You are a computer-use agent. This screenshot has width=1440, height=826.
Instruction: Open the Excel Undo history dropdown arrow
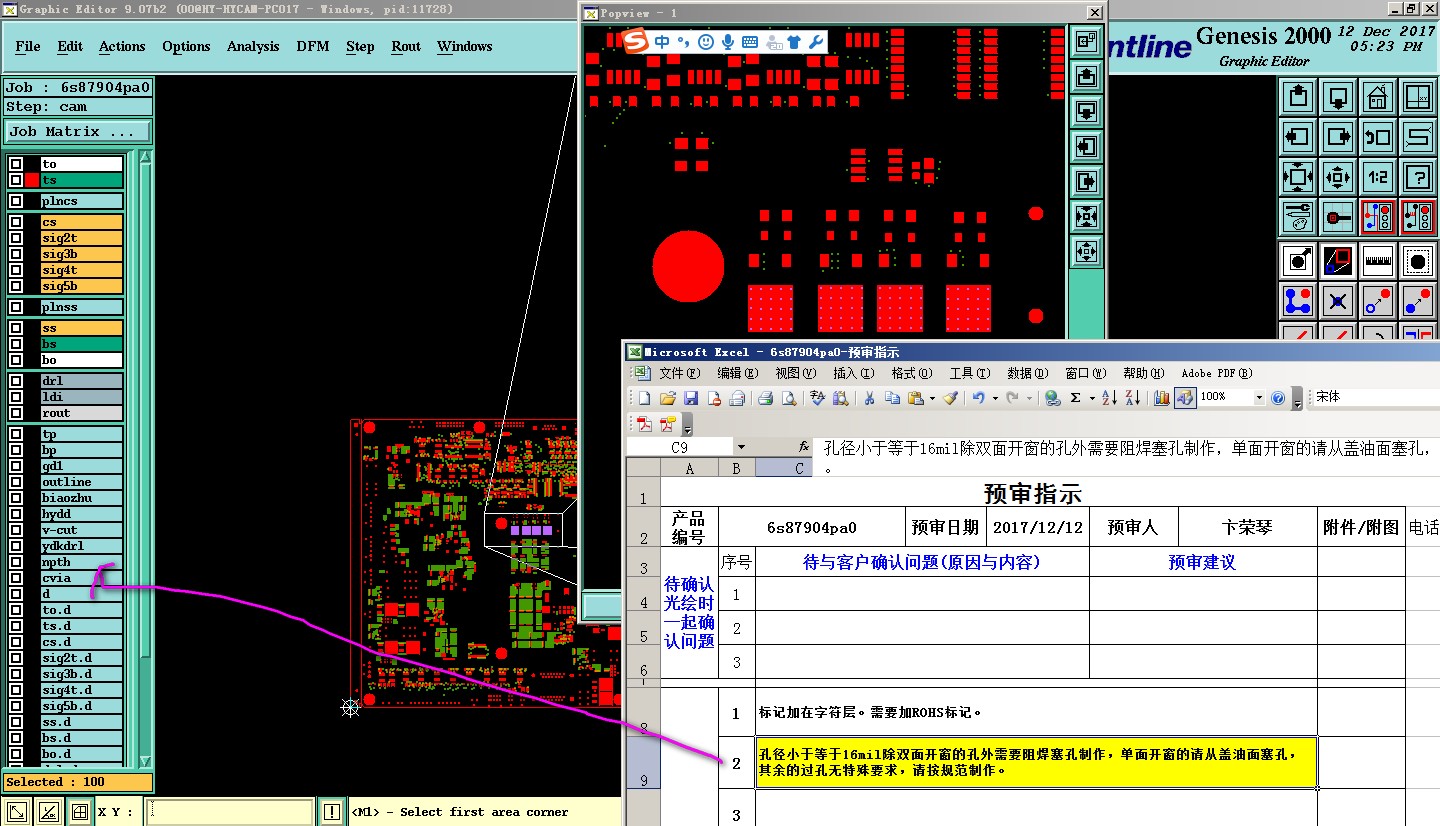click(x=994, y=398)
